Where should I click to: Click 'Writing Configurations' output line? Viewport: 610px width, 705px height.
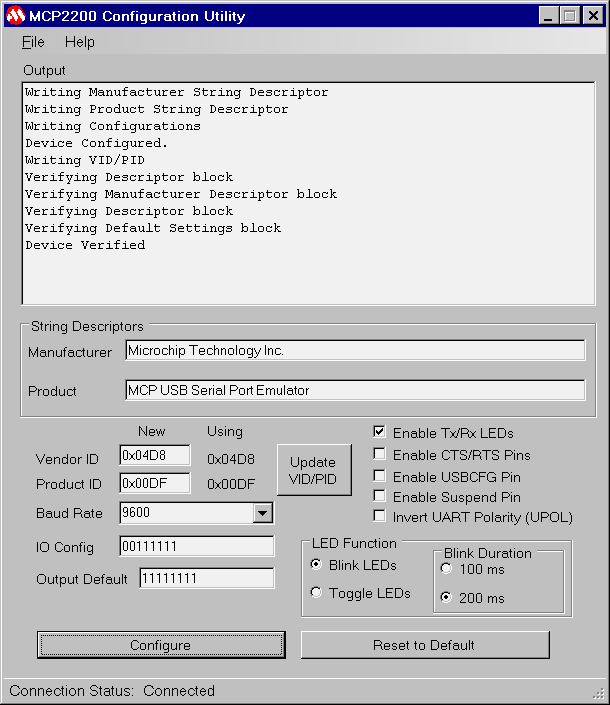click(x=113, y=126)
